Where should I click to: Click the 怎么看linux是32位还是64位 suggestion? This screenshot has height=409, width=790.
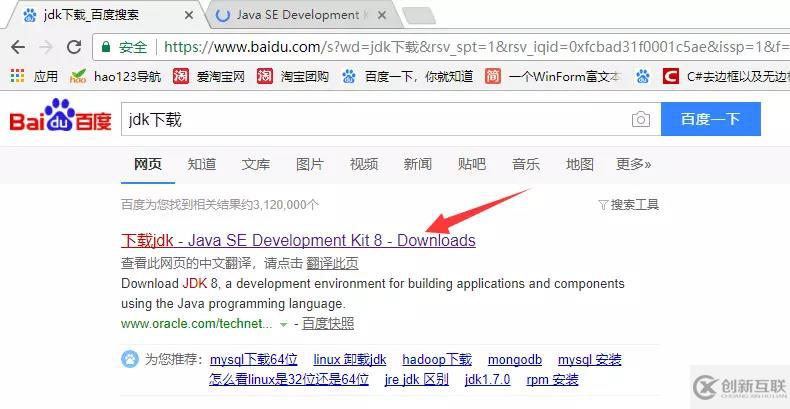pyautogui.click(x=289, y=379)
